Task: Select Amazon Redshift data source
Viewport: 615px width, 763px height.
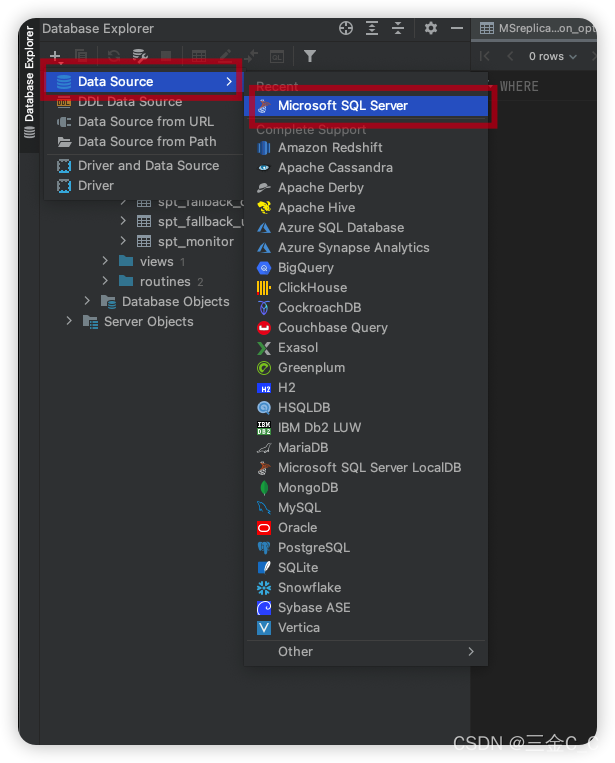Action: (366, 147)
